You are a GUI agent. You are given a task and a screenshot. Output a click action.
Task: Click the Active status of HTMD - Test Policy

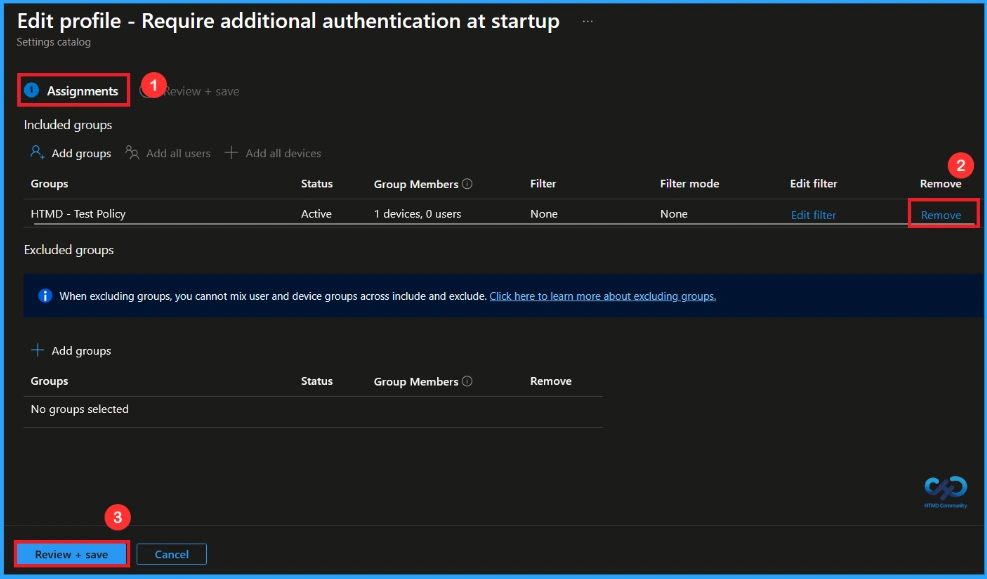[x=316, y=214]
